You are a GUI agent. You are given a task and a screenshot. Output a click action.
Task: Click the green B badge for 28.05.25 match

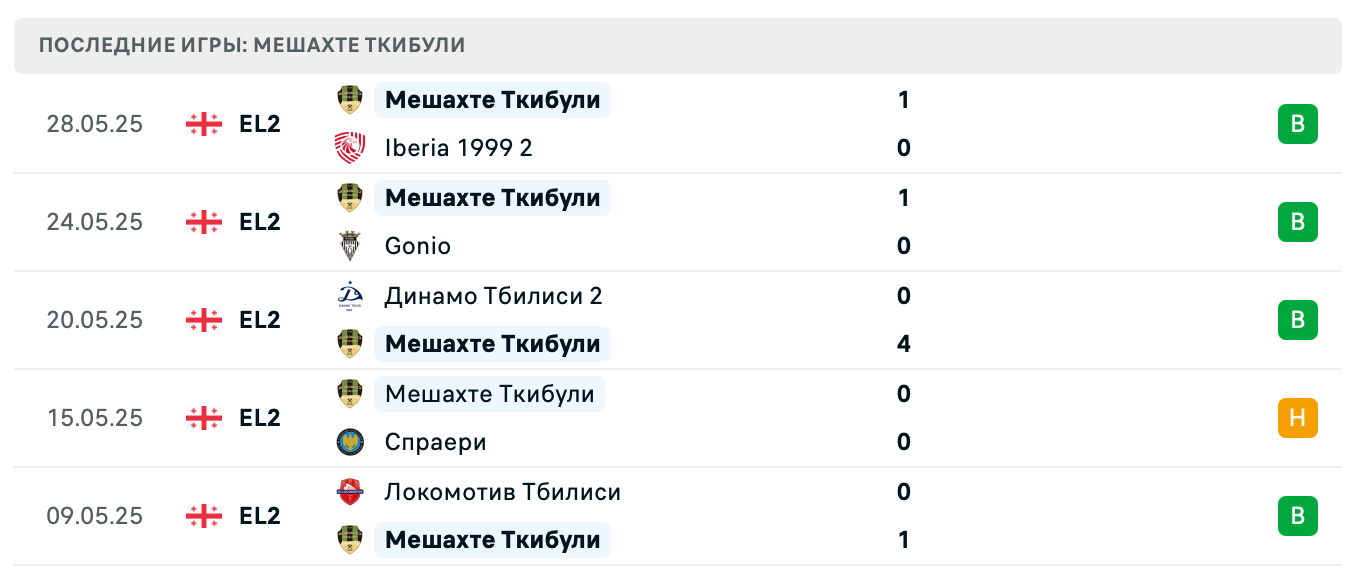[1297, 124]
